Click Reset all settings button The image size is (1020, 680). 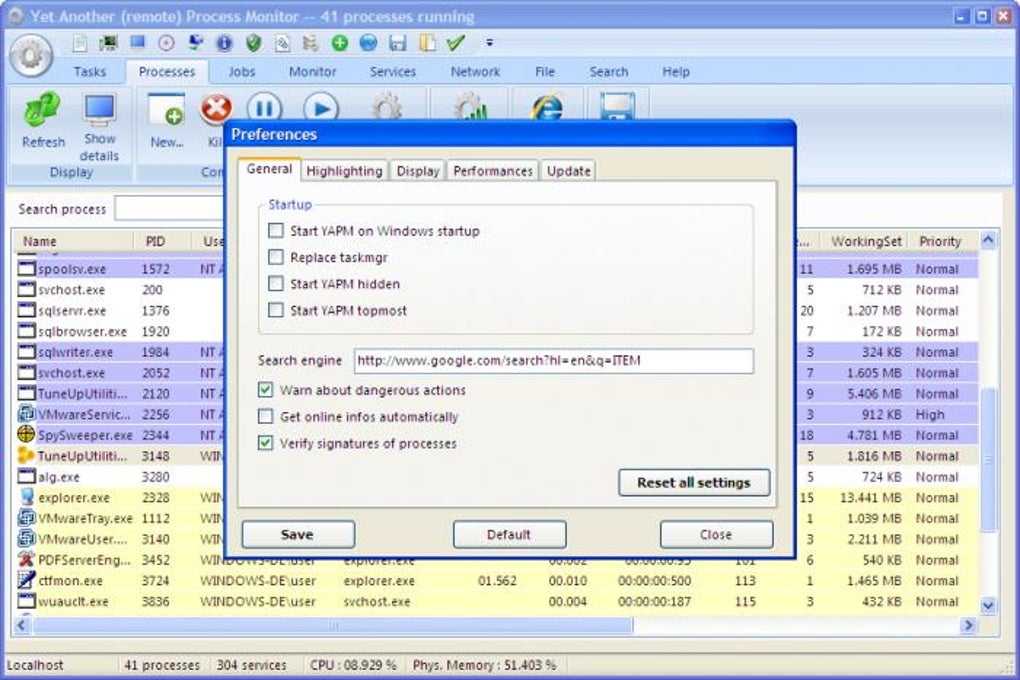[694, 483]
